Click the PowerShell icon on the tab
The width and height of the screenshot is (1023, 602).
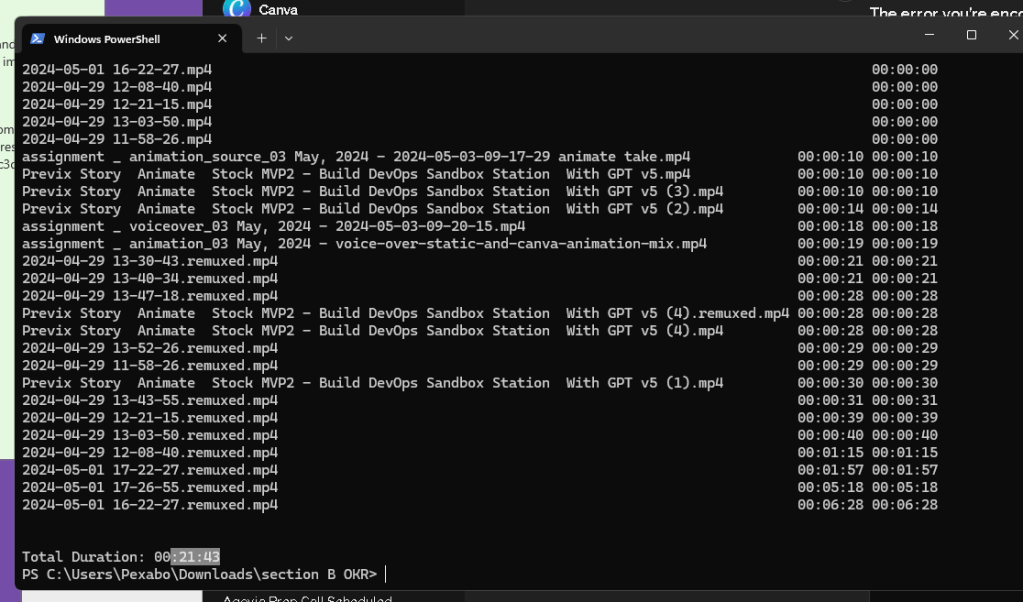37,38
